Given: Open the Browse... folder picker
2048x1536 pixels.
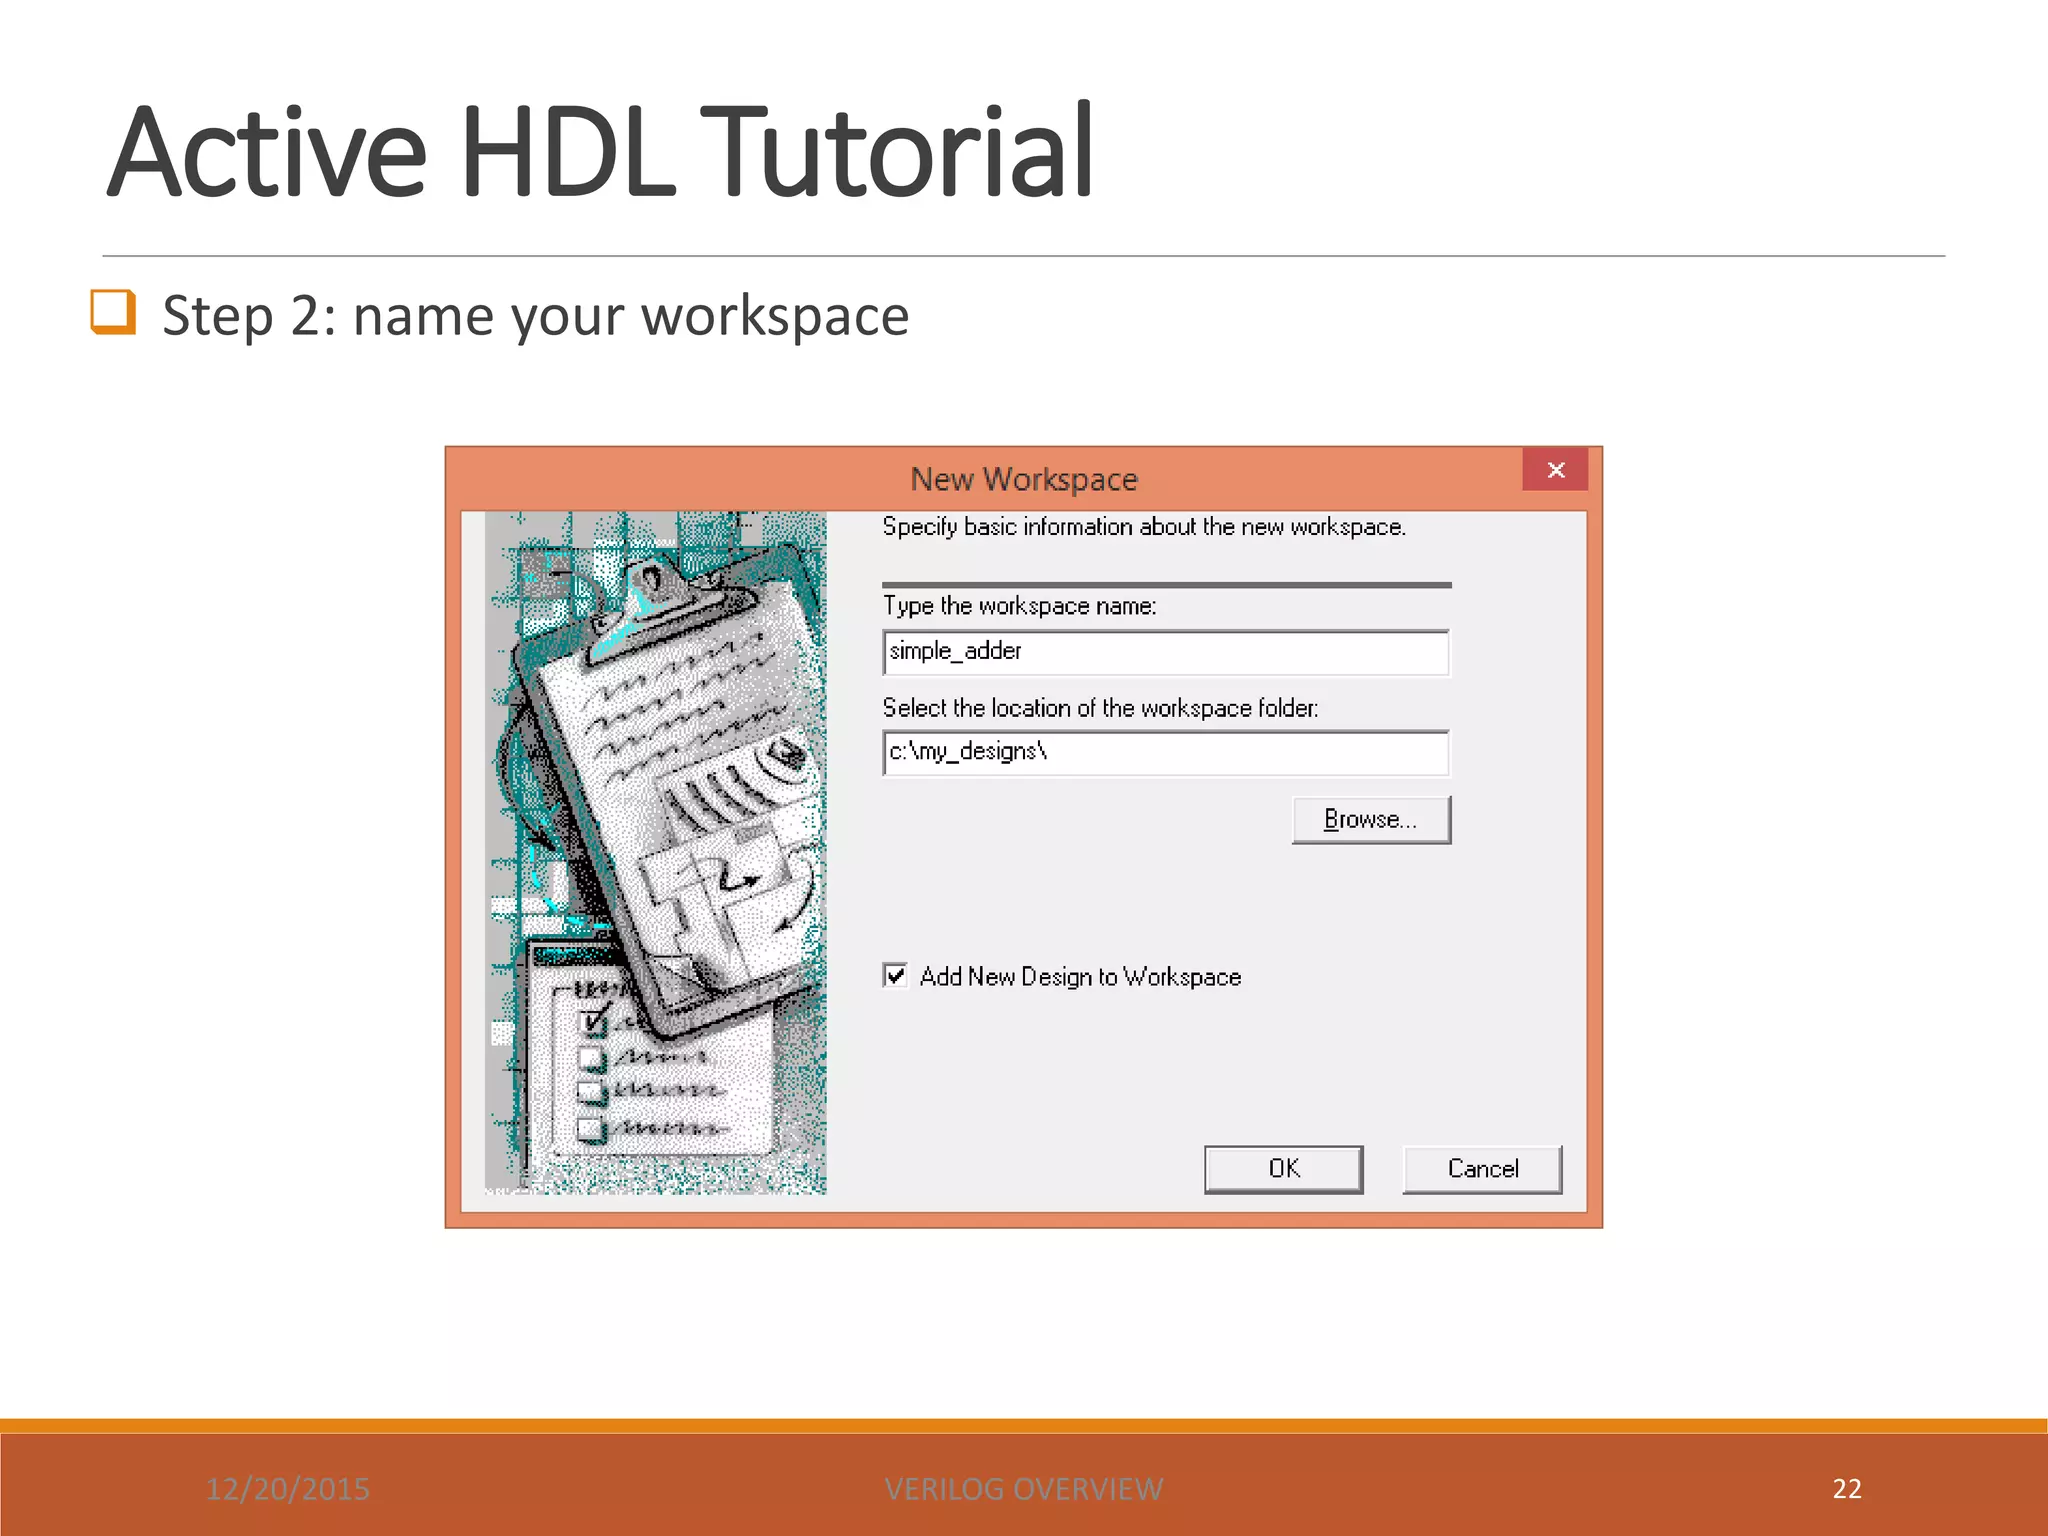Looking at the screenshot, I should point(1371,820).
